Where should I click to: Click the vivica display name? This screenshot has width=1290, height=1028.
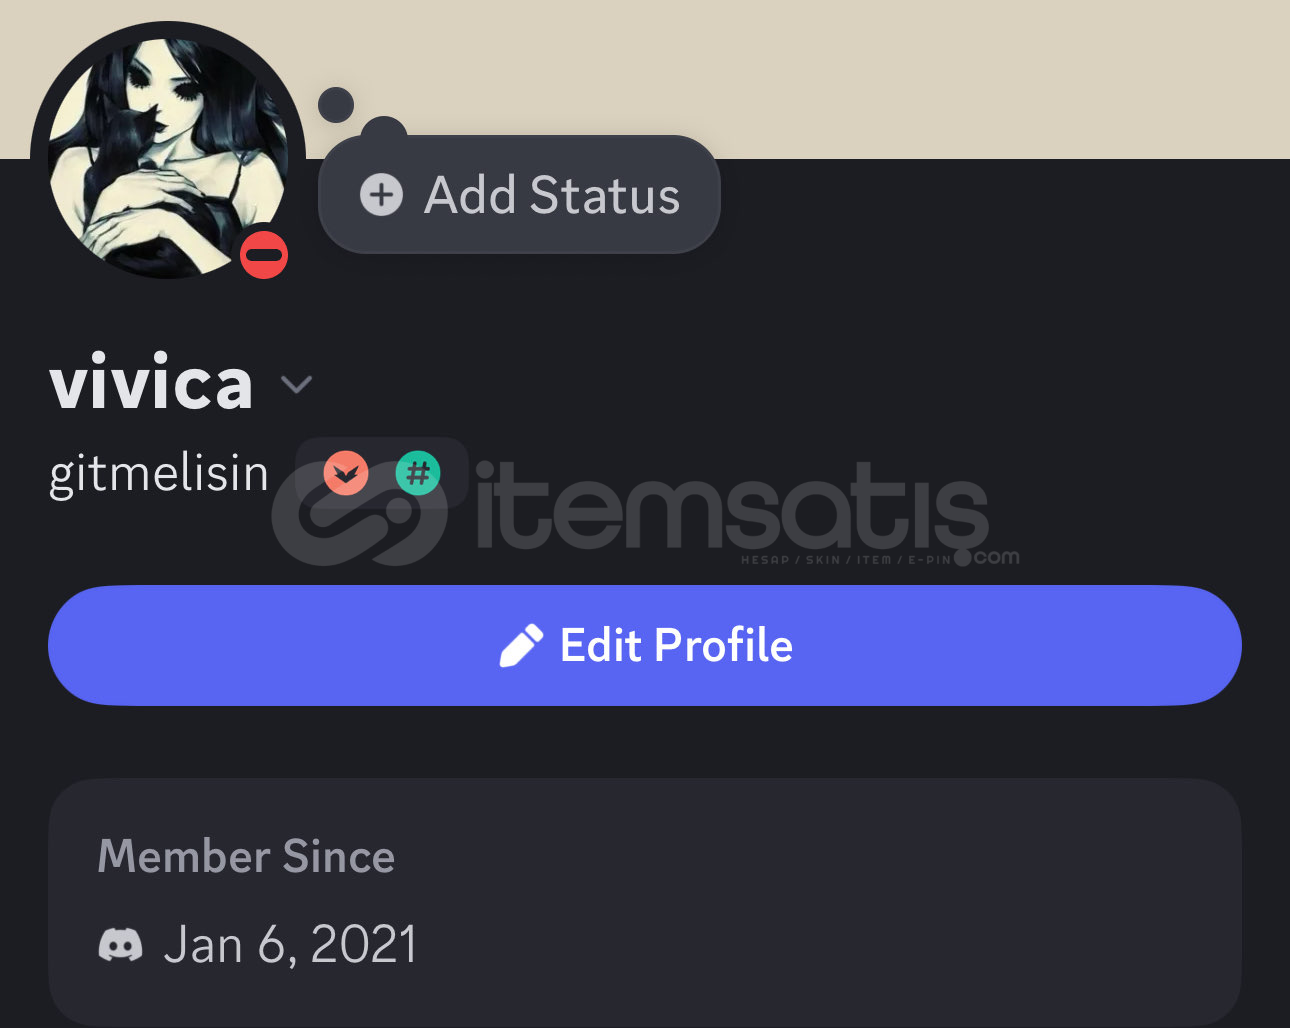[x=151, y=381]
